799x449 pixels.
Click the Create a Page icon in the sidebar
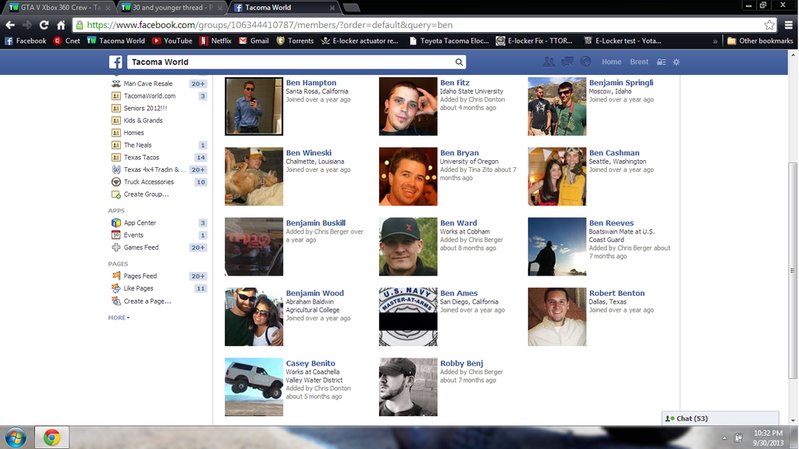tap(116, 301)
